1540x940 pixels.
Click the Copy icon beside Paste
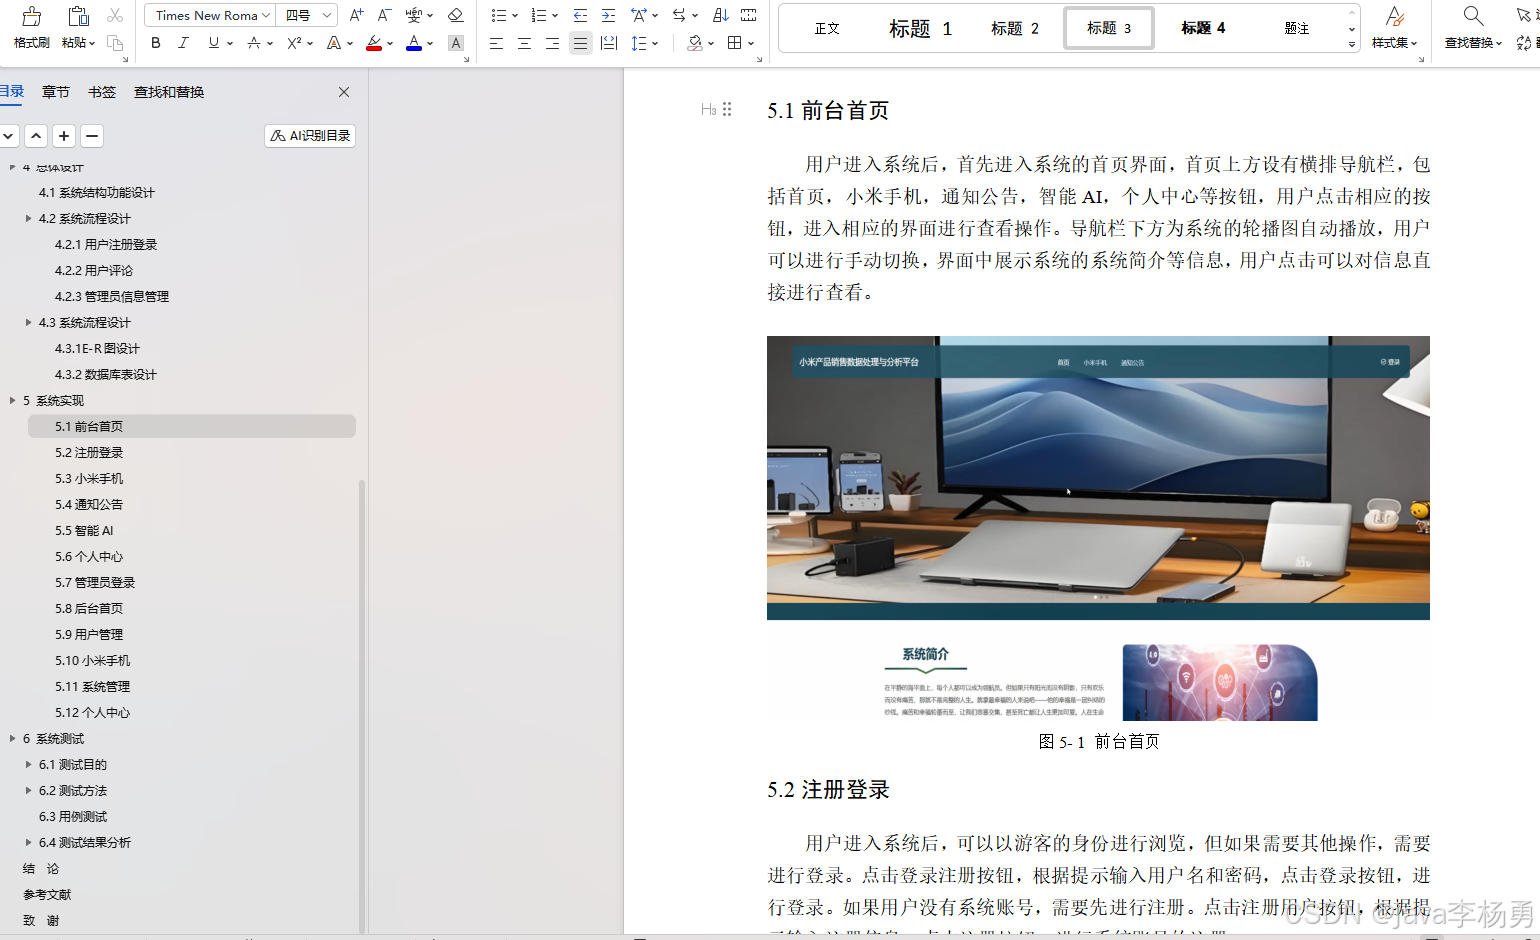tap(115, 43)
